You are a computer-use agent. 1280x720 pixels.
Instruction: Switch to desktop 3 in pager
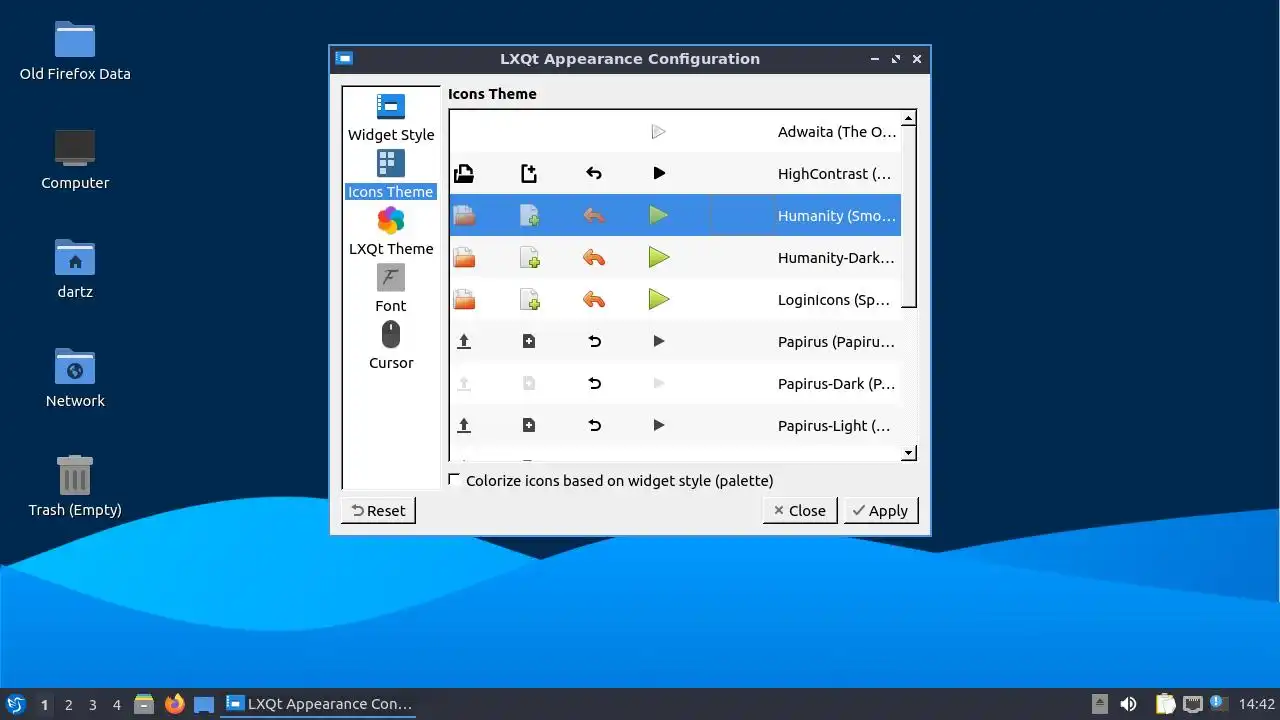(93, 705)
